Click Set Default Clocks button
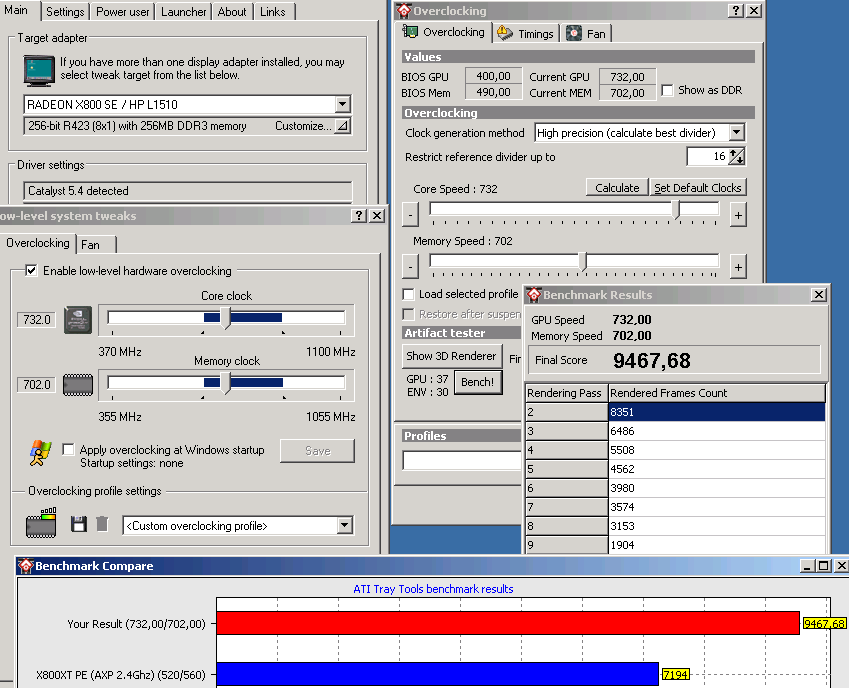 pos(698,188)
